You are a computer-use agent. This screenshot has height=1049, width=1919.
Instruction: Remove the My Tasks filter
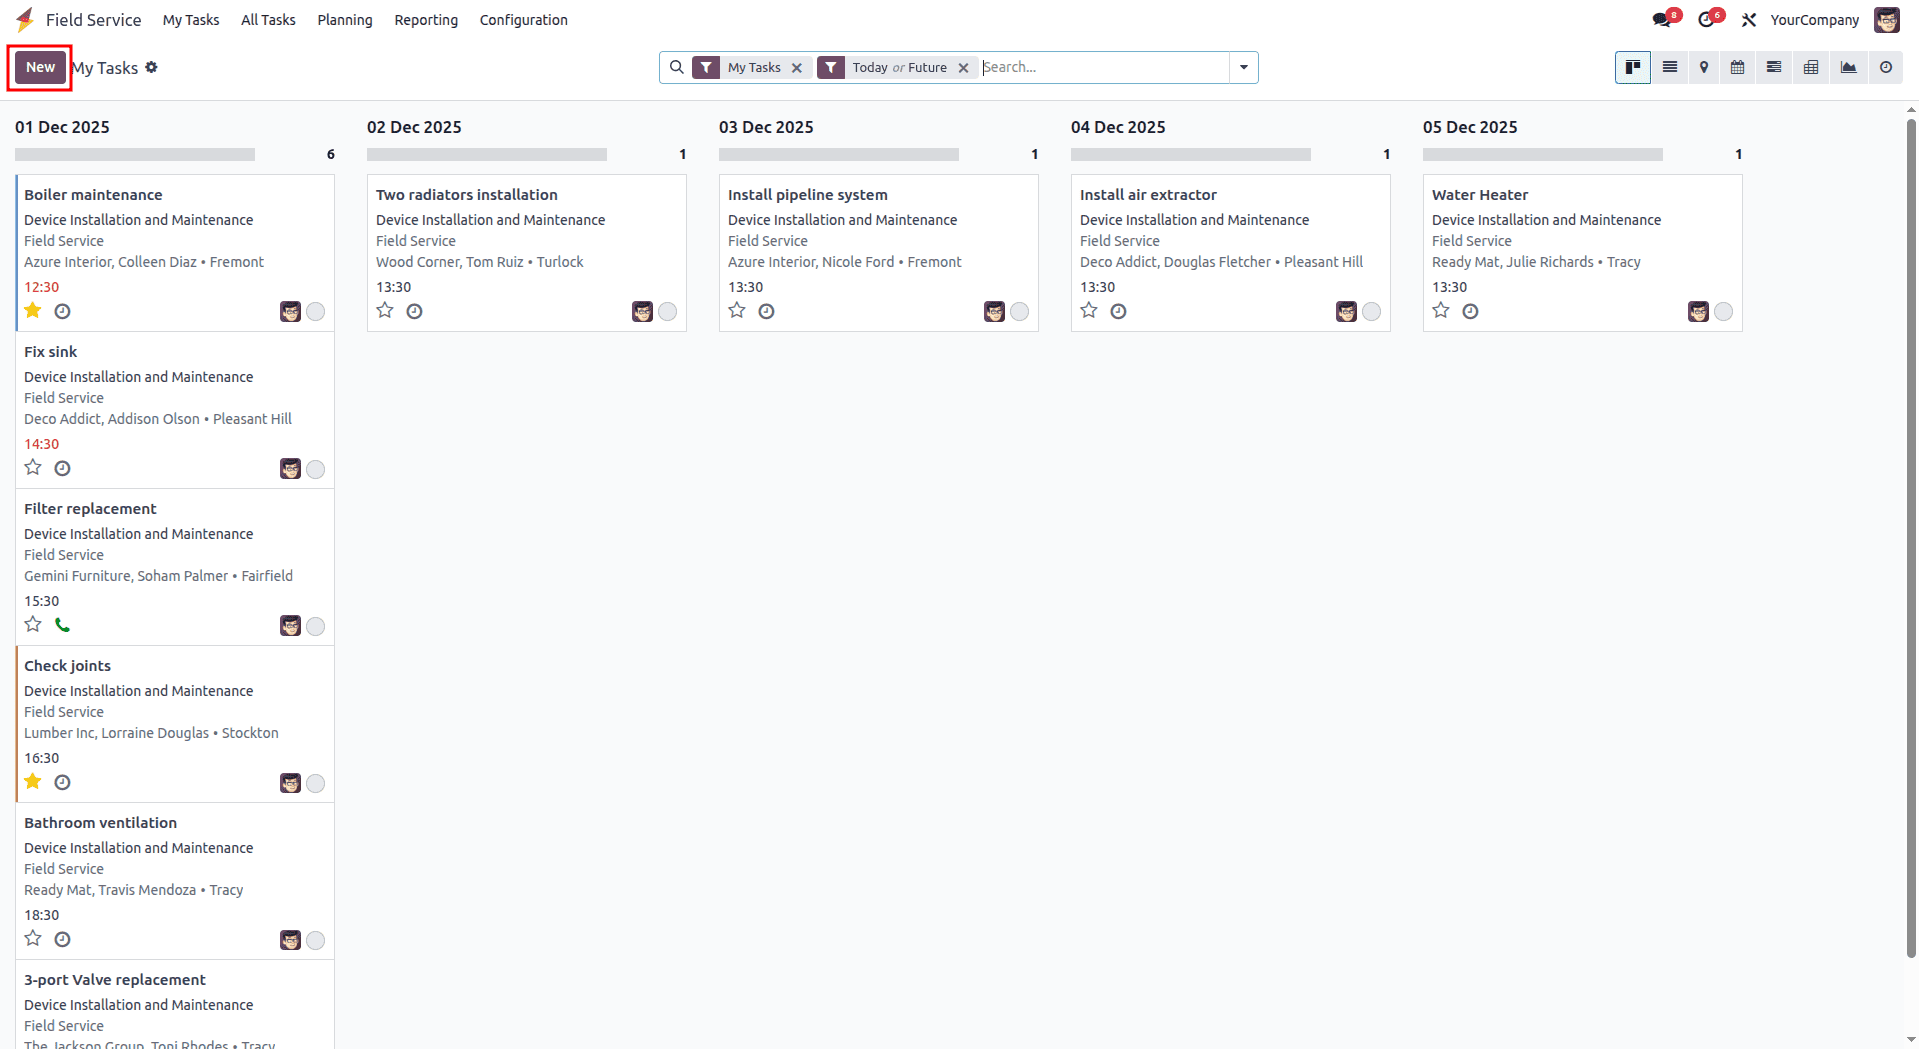(797, 67)
